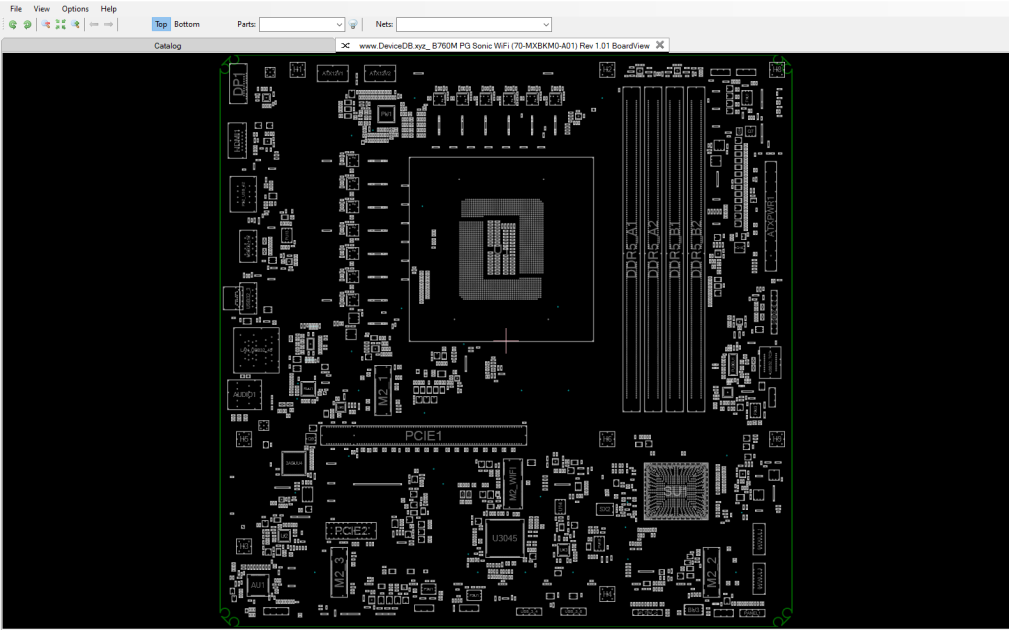Click the zoom in magnifier icon
The height and width of the screenshot is (630, 1009).
(x=75, y=24)
